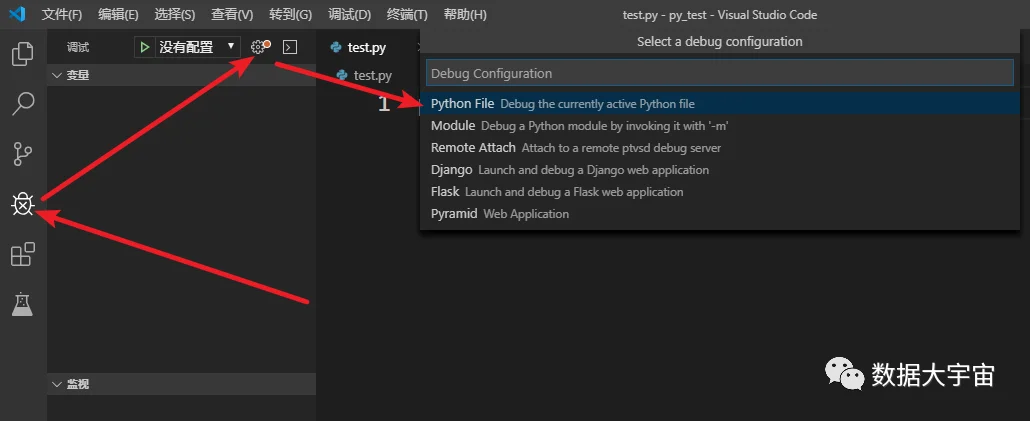Select the Pyramid debug configuration
Viewport: 1030px width, 421px height.
[719, 213]
